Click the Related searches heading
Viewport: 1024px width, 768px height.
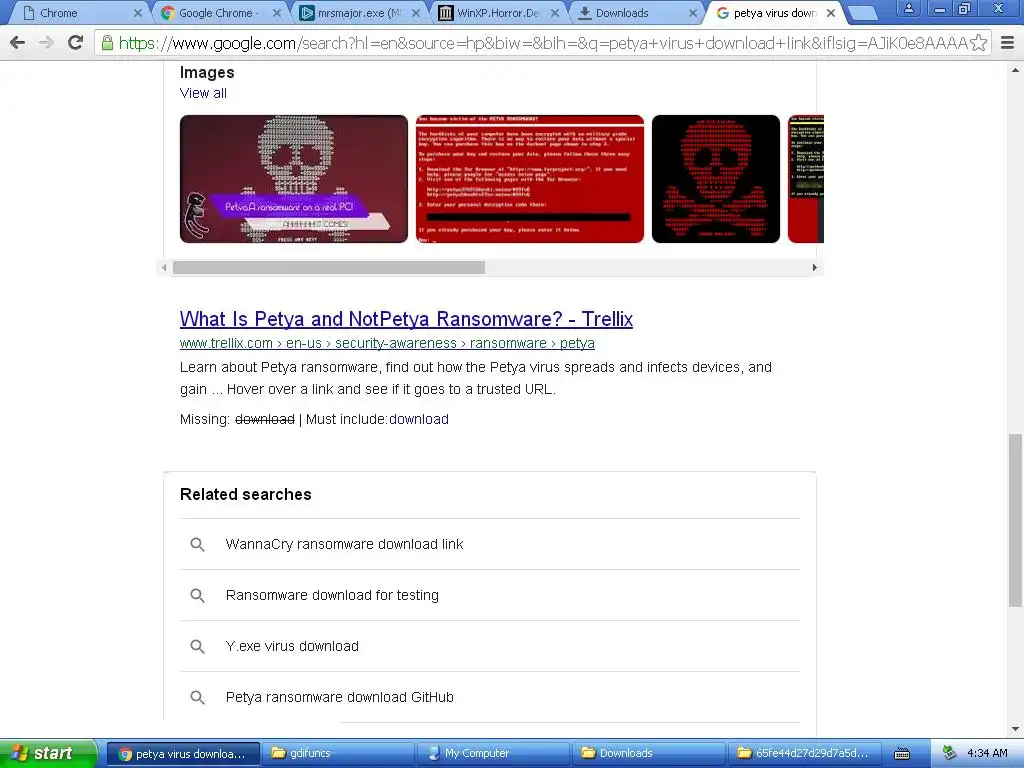point(246,494)
